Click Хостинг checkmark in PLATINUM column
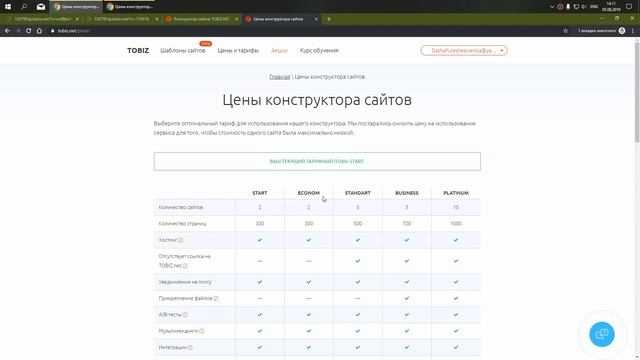Viewport: 640px width, 360px height. point(456,240)
